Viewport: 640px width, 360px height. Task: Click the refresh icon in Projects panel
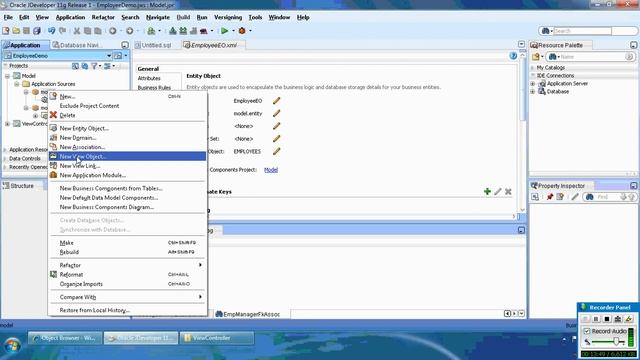(84, 66)
